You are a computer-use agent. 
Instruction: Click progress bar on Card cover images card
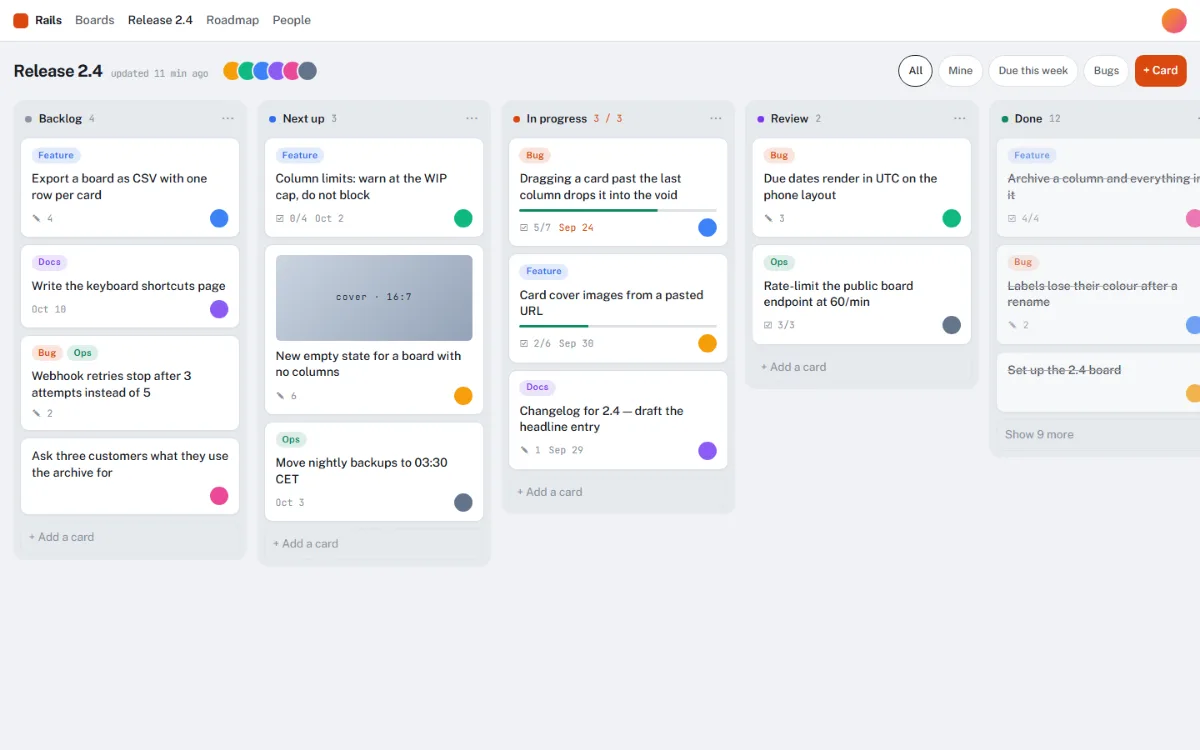618,326
